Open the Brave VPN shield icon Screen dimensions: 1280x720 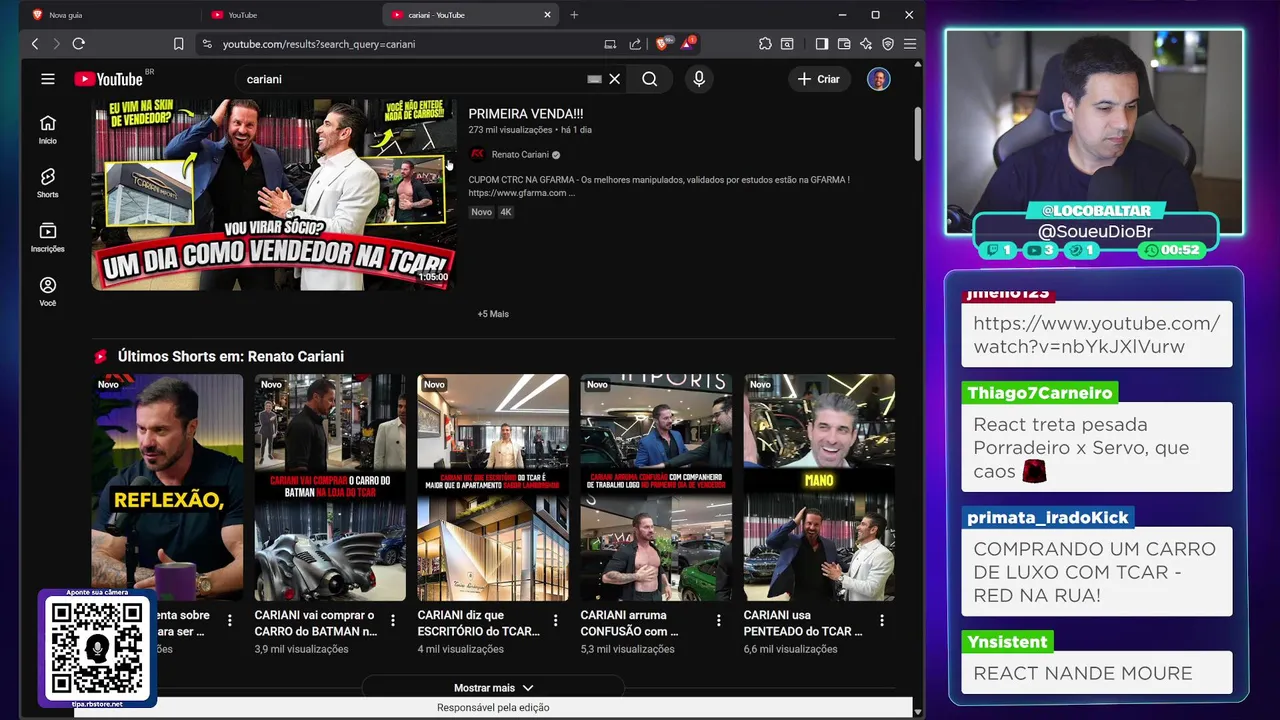click(888, 44)
